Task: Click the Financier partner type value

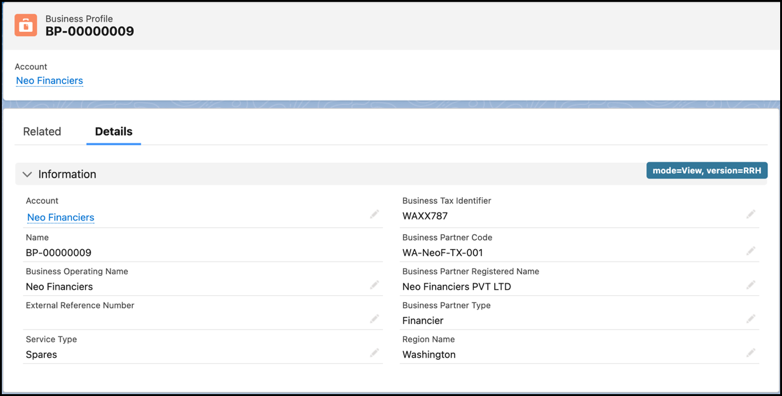Action: click(423, 321)
